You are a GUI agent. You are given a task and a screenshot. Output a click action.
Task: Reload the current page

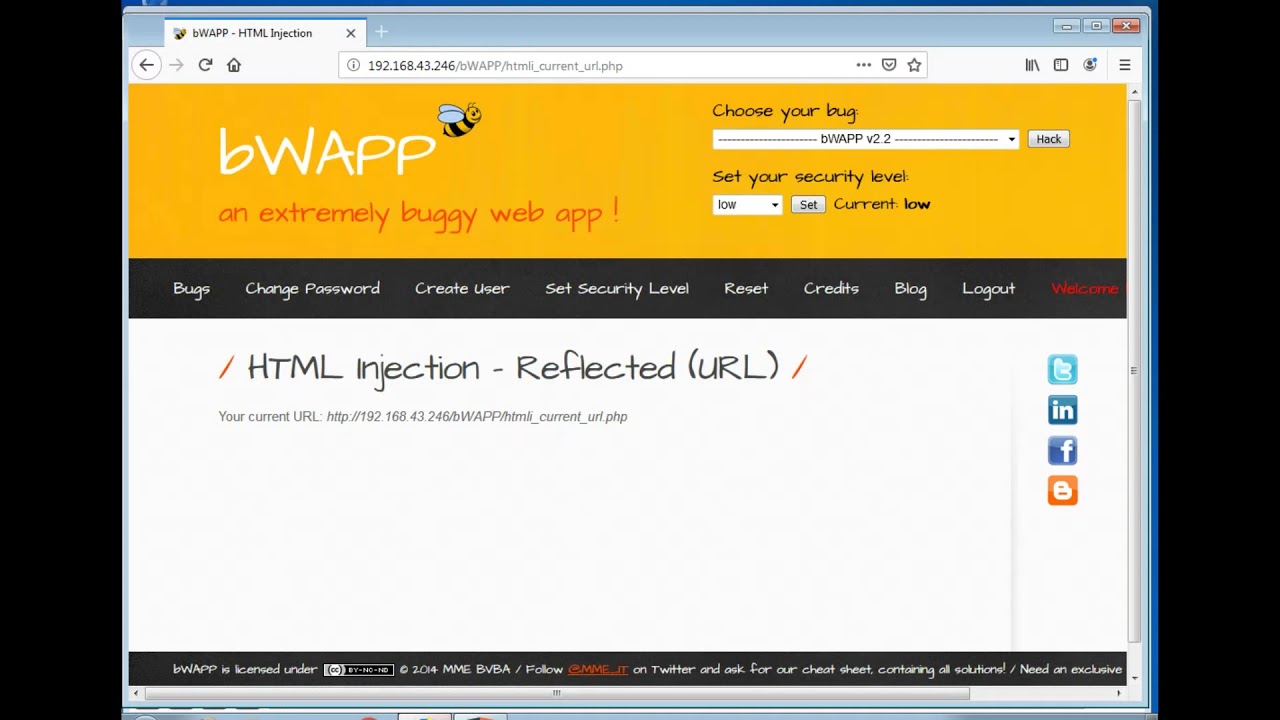tap(205, 65)
